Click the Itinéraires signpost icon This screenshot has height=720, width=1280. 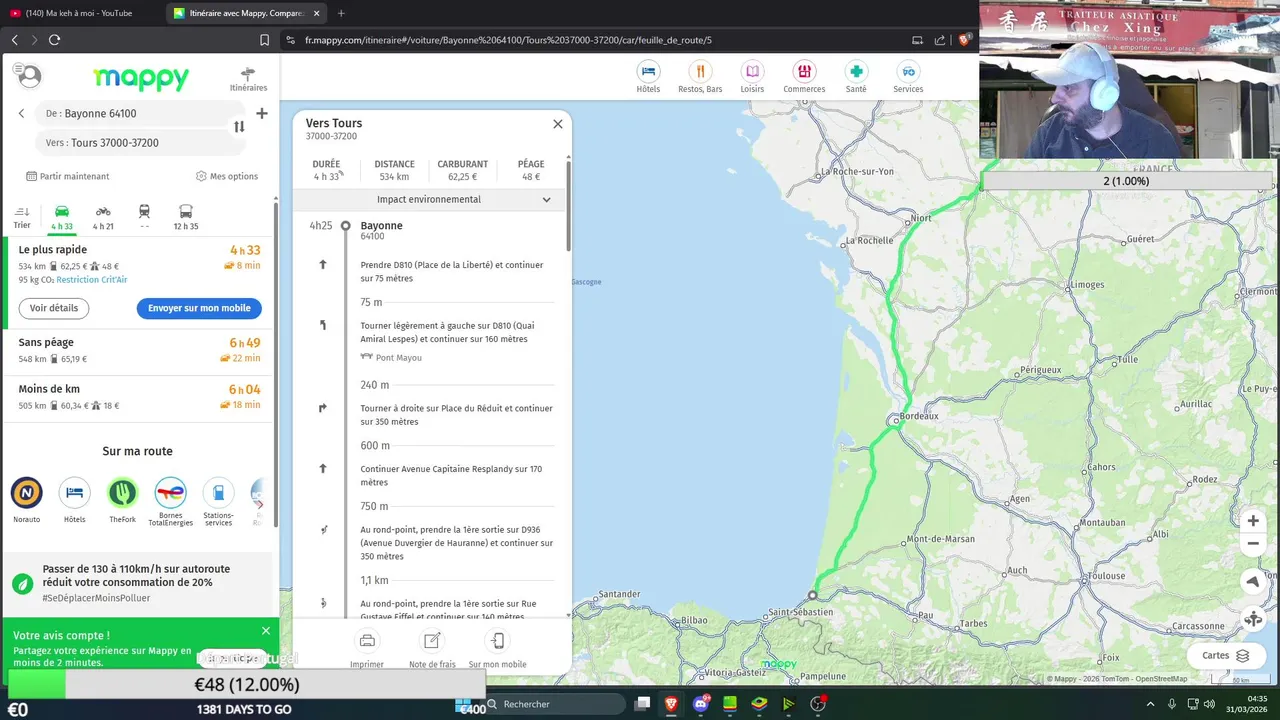(248, 79)
